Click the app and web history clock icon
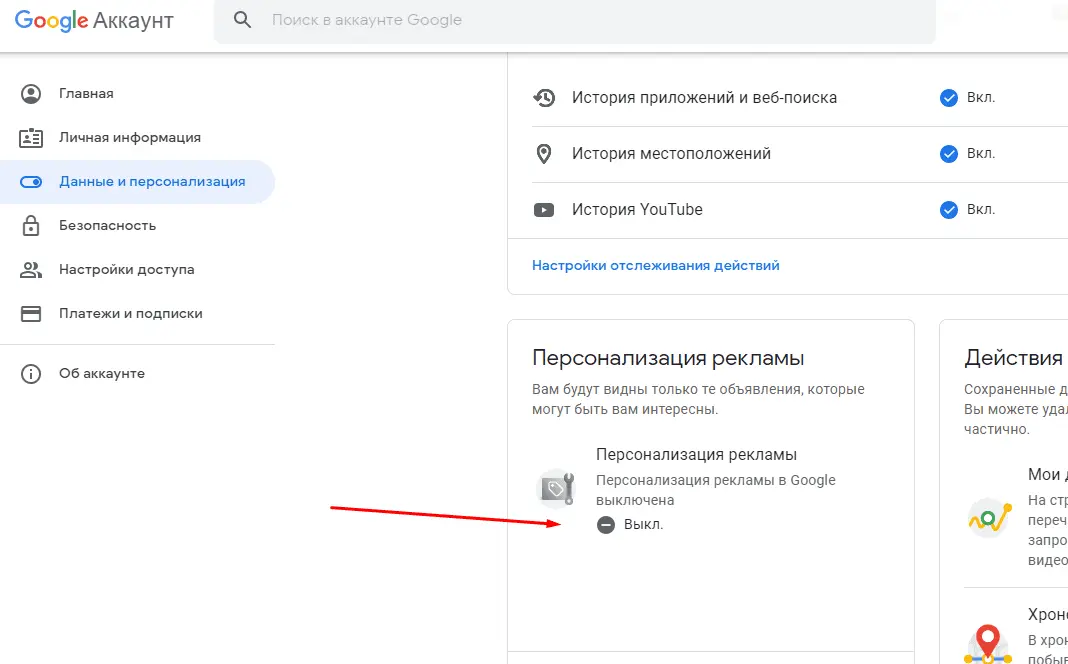Image resolution: width=1068 pixels, height=664 pixels. 544,98
